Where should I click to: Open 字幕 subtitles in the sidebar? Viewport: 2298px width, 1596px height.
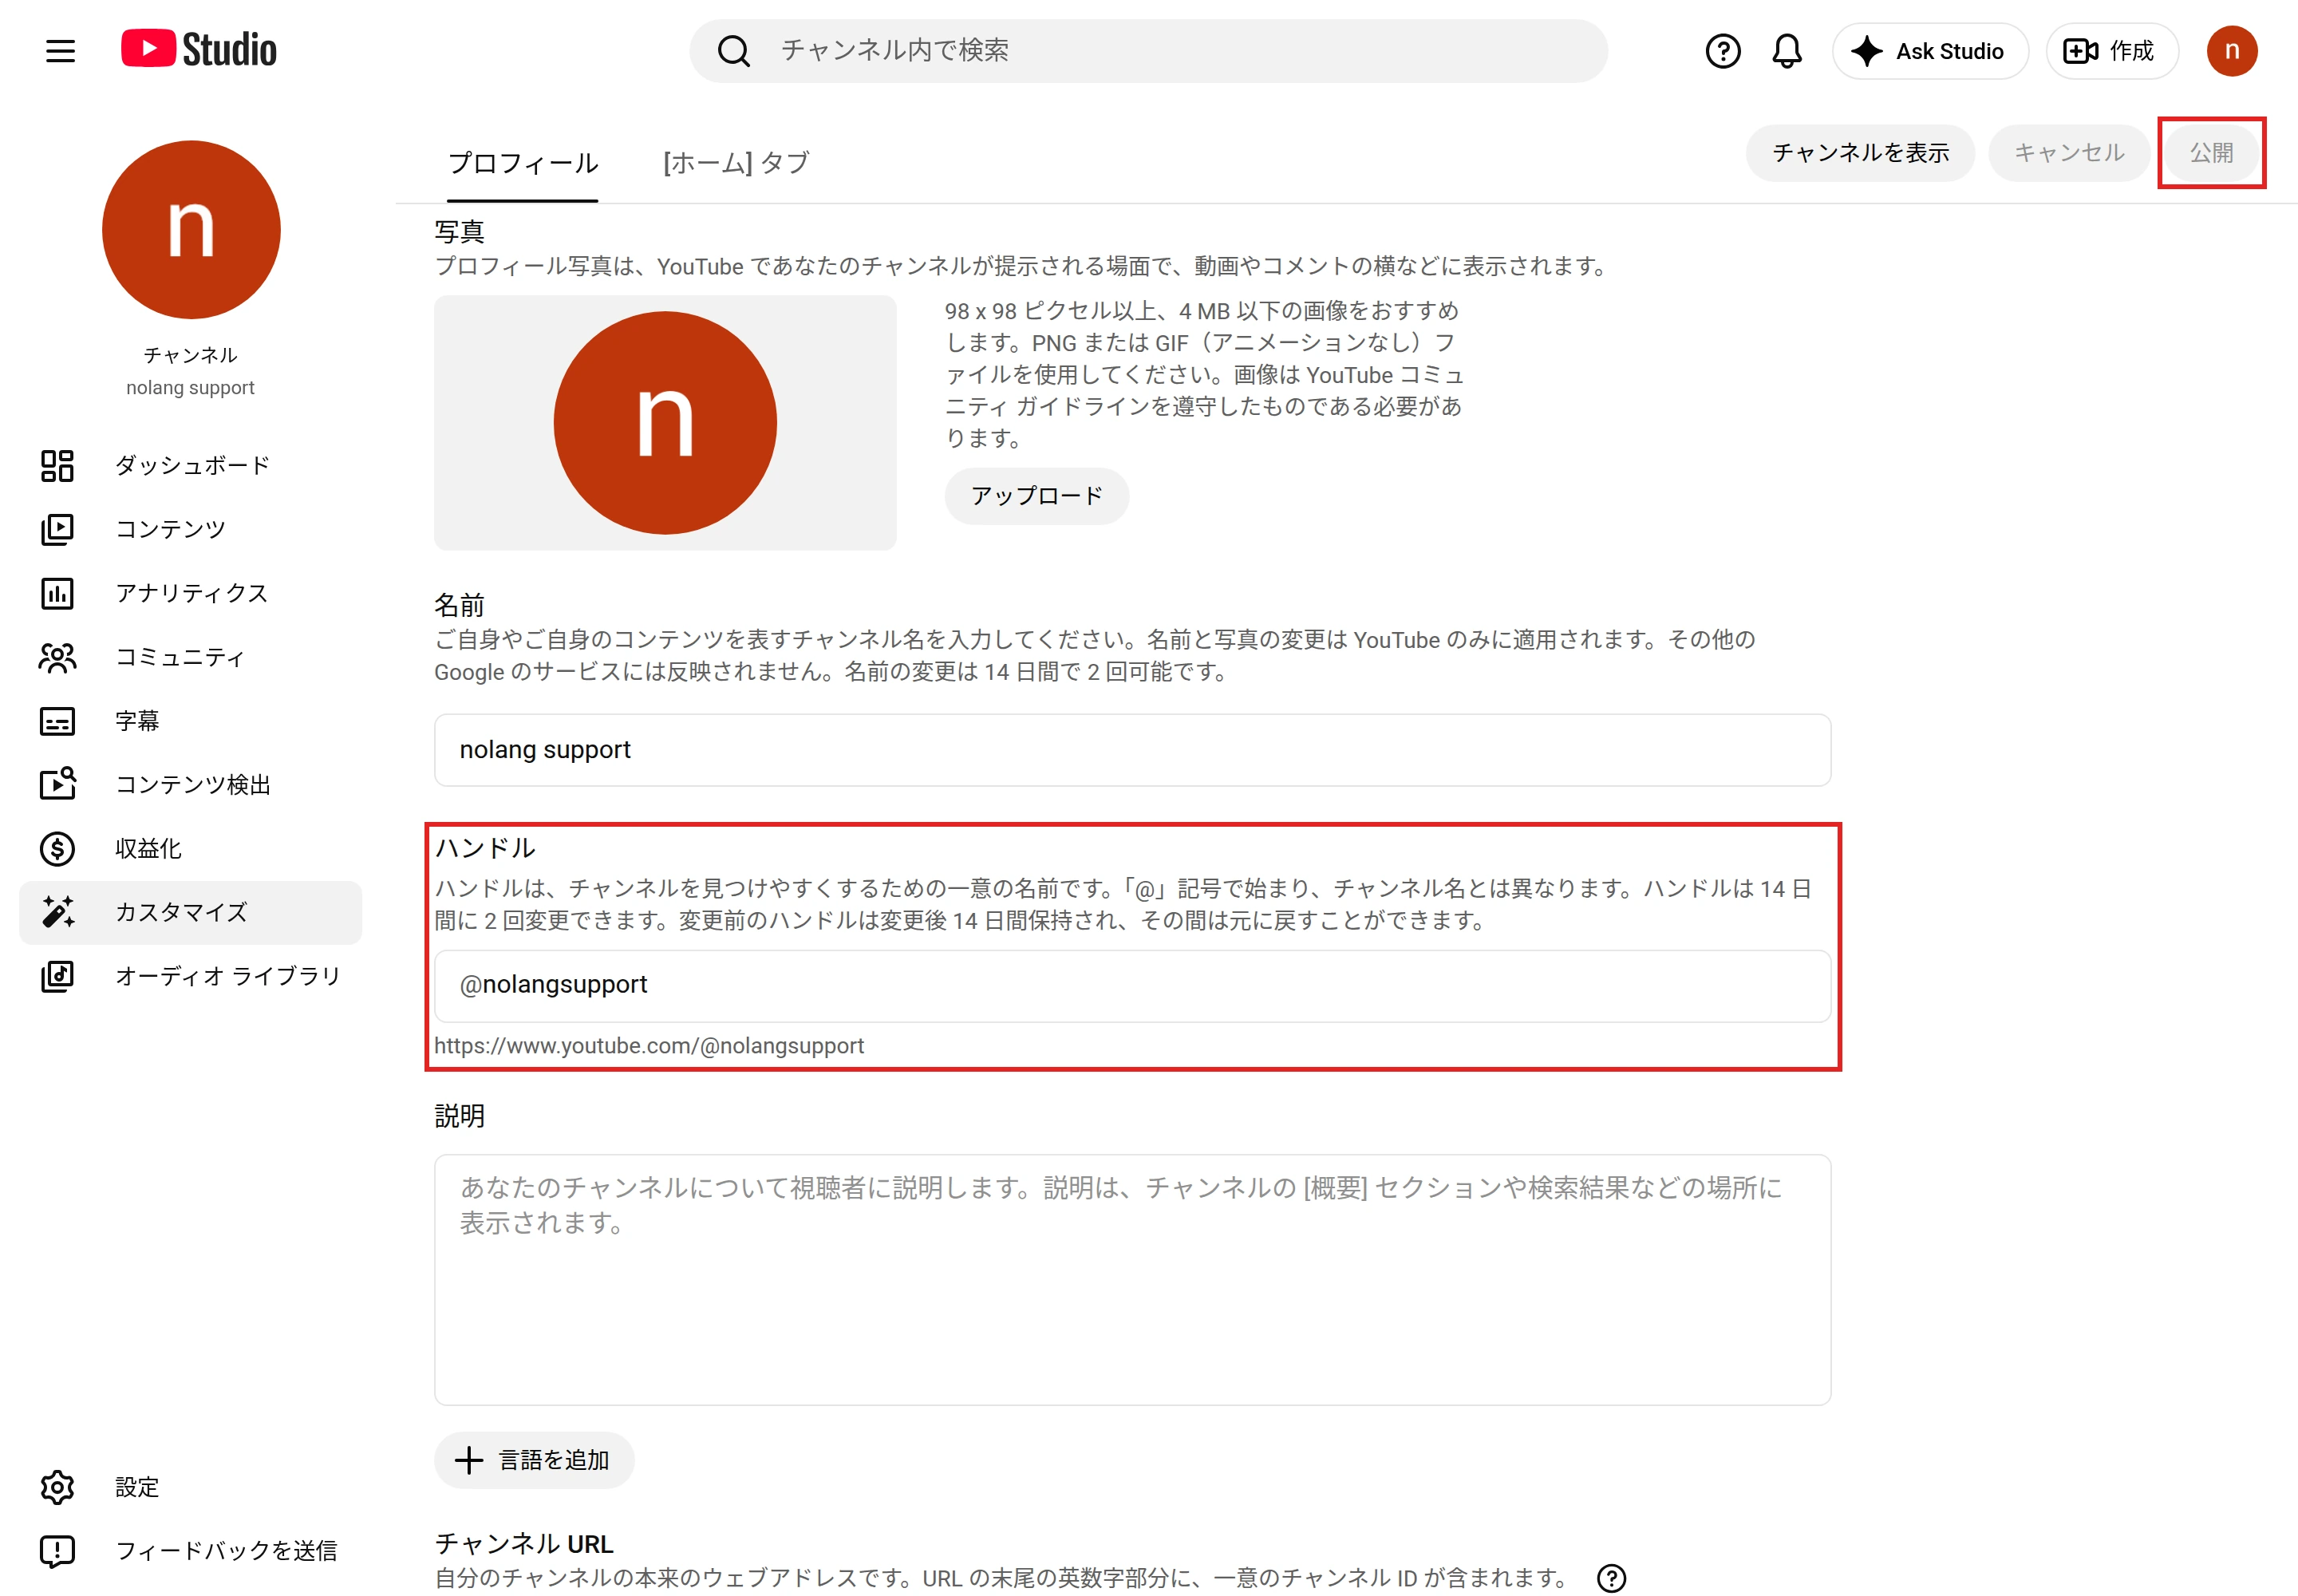click(x=190, y=721)
